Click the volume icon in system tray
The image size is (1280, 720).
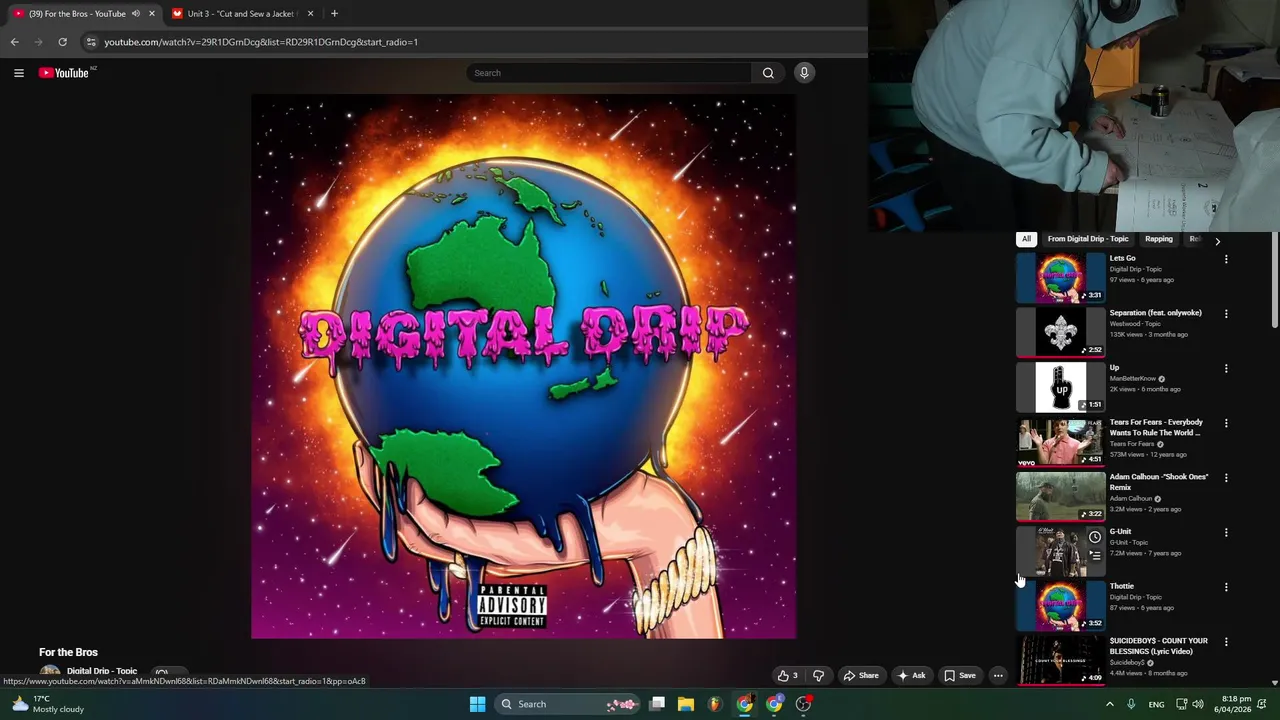click(x=1198, y=704)
